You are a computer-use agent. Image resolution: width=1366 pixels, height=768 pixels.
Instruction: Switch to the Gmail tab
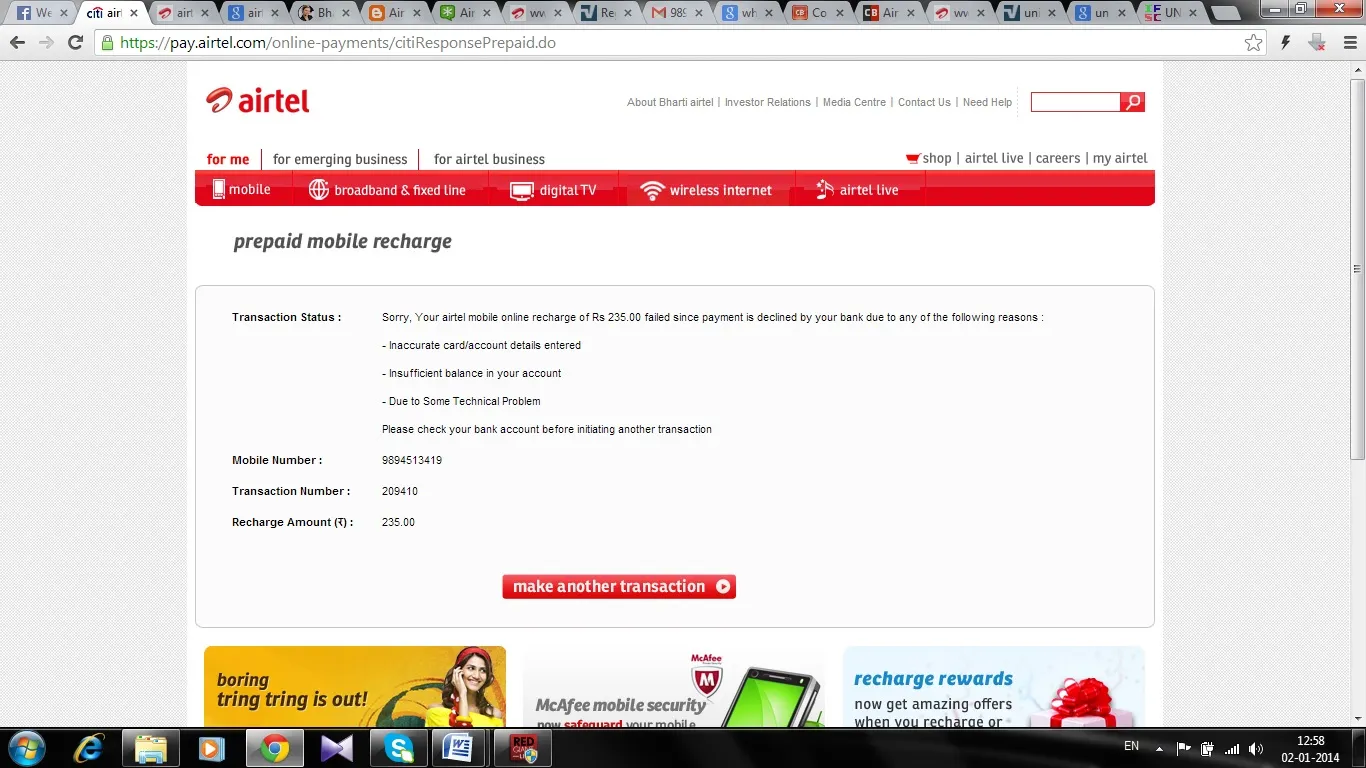click(675, 13)
